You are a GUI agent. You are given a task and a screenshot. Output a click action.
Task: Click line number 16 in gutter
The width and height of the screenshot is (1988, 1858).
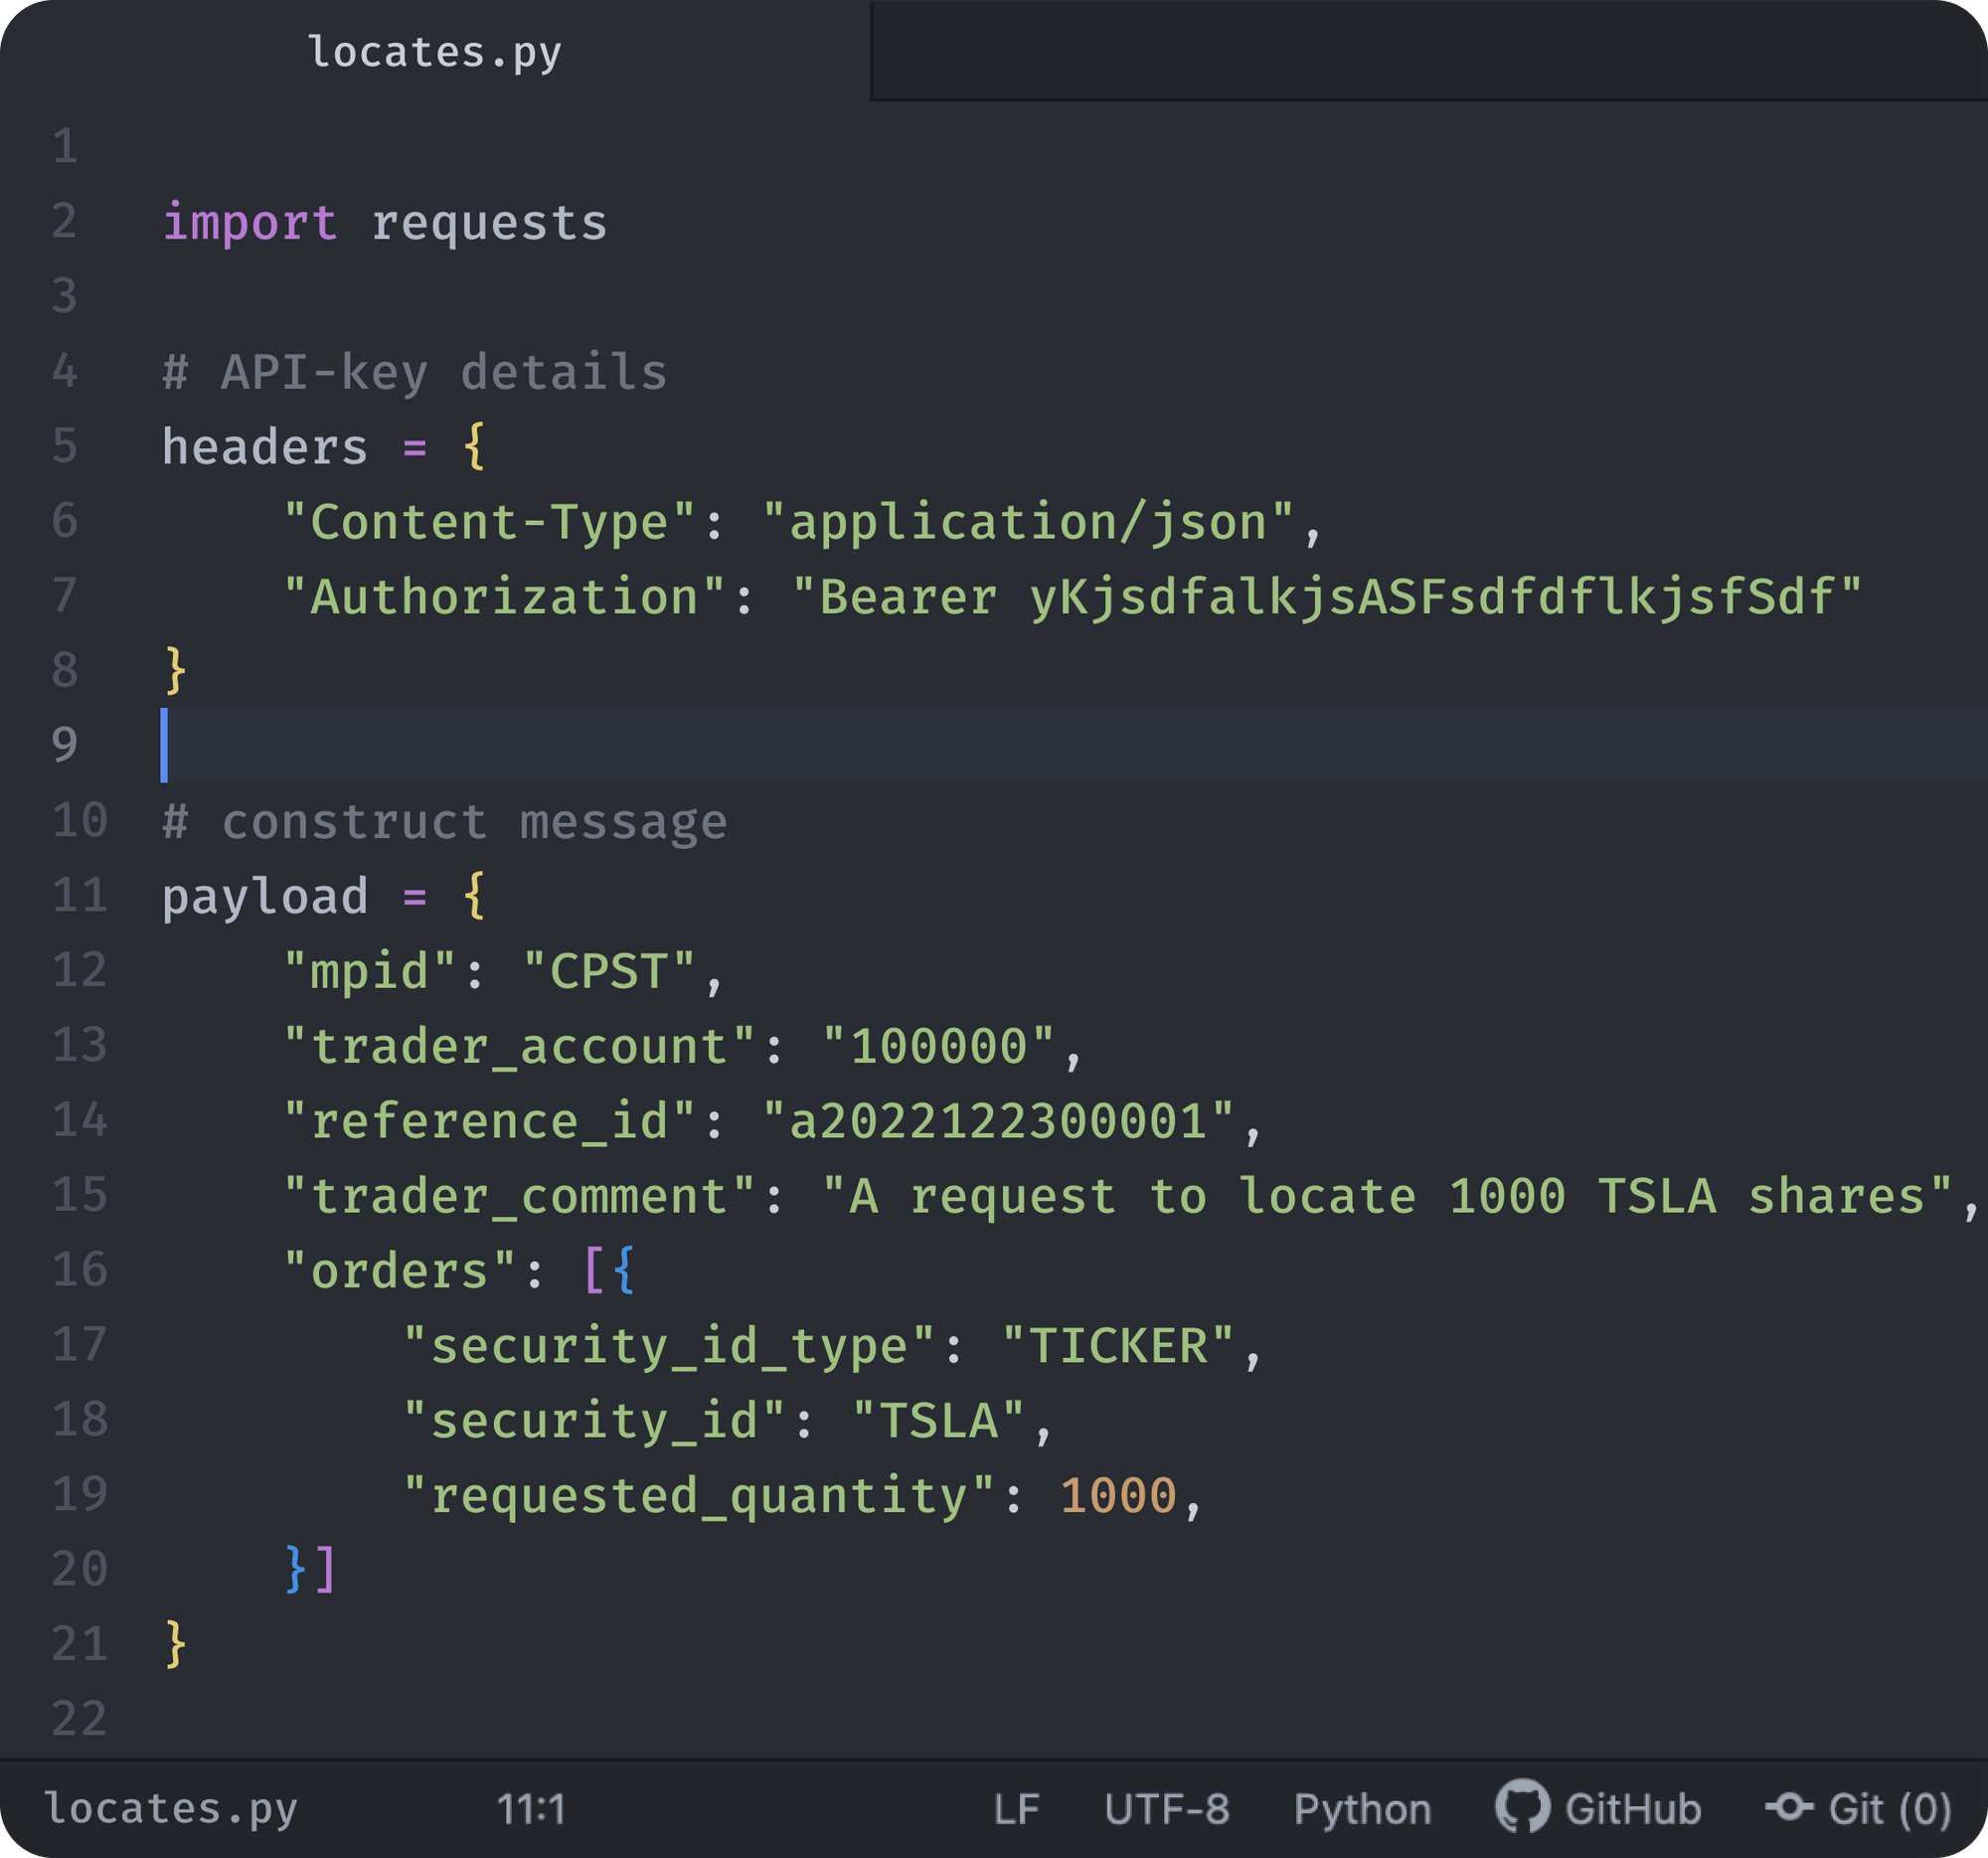[x=79, y=1270]
